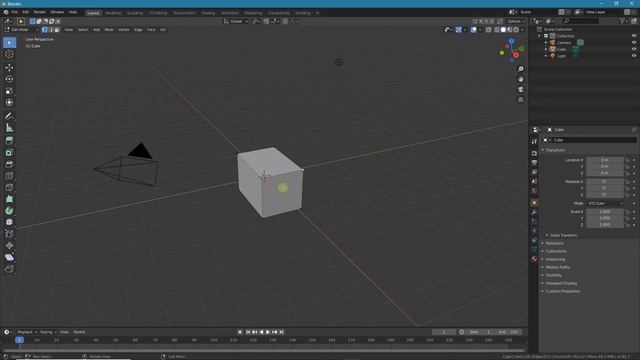The image size is (640, 360).
Task: Click the zoom view magnifier icon
Action: point(520,69)
